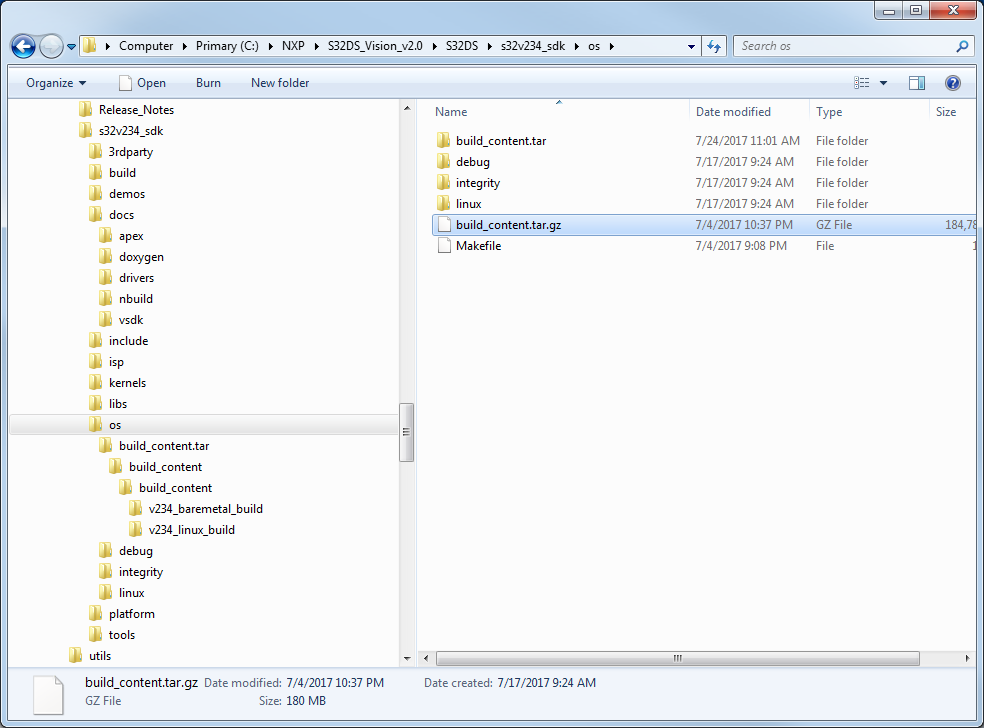Open the recent pages dropdown arrow
Screen dimensions: 984x728
[71, 46]
